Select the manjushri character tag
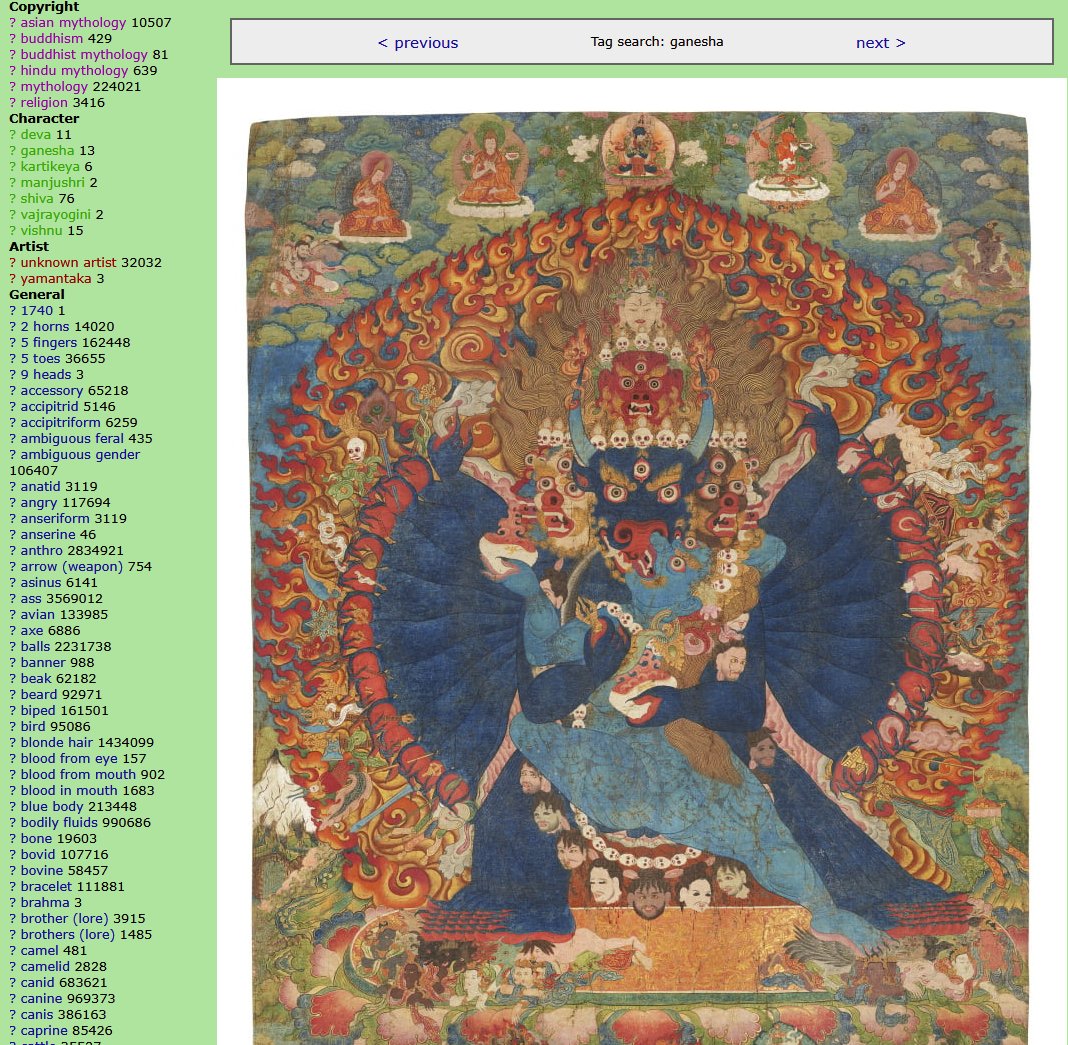 [x=52, y=183]
